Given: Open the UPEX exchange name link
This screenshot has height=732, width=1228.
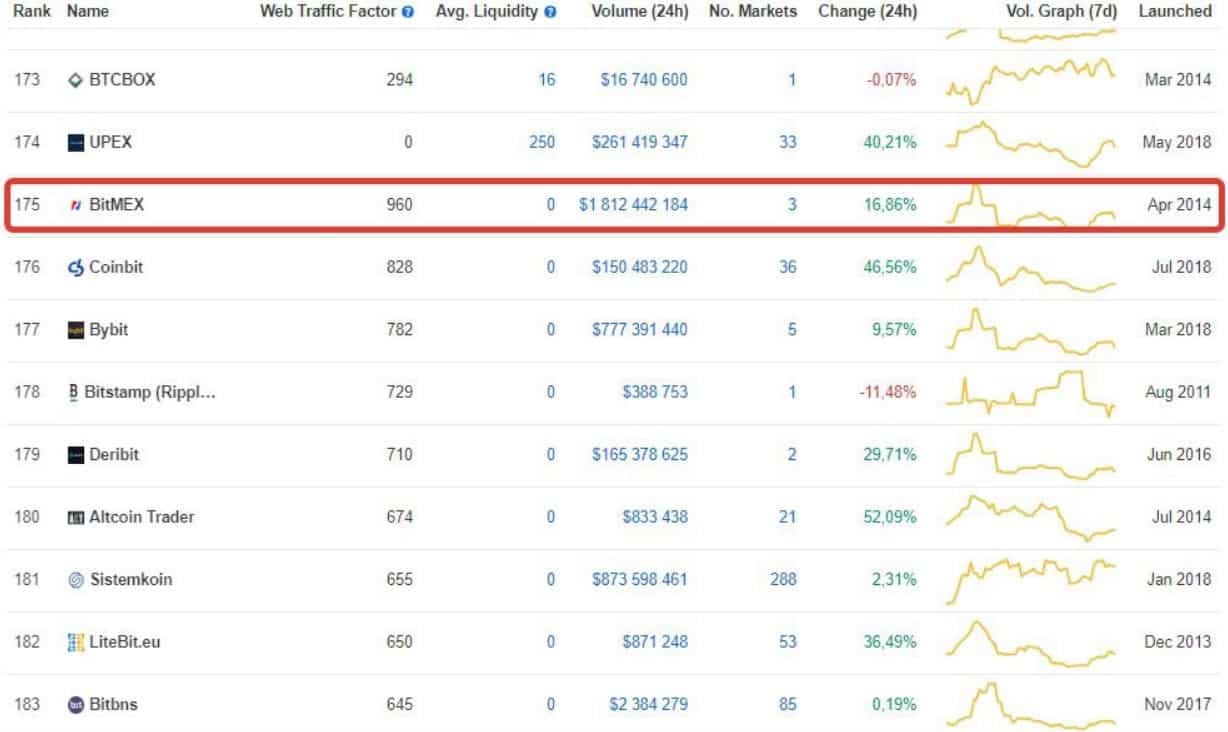Looking at the screenshot, I should click(x=110, y=142).
